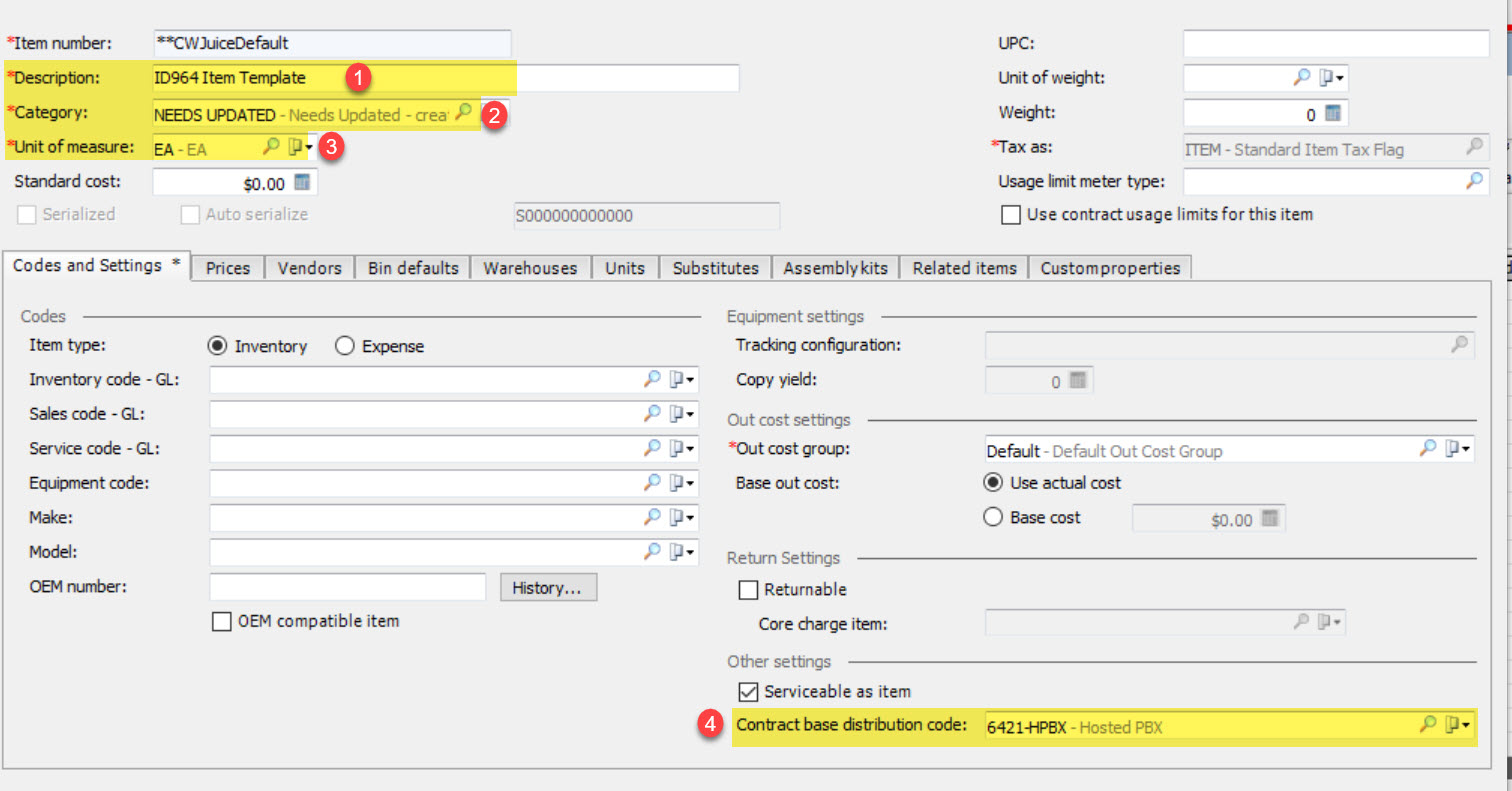Open the Inventory code - GL lookup magnifier

pos(652,379)
